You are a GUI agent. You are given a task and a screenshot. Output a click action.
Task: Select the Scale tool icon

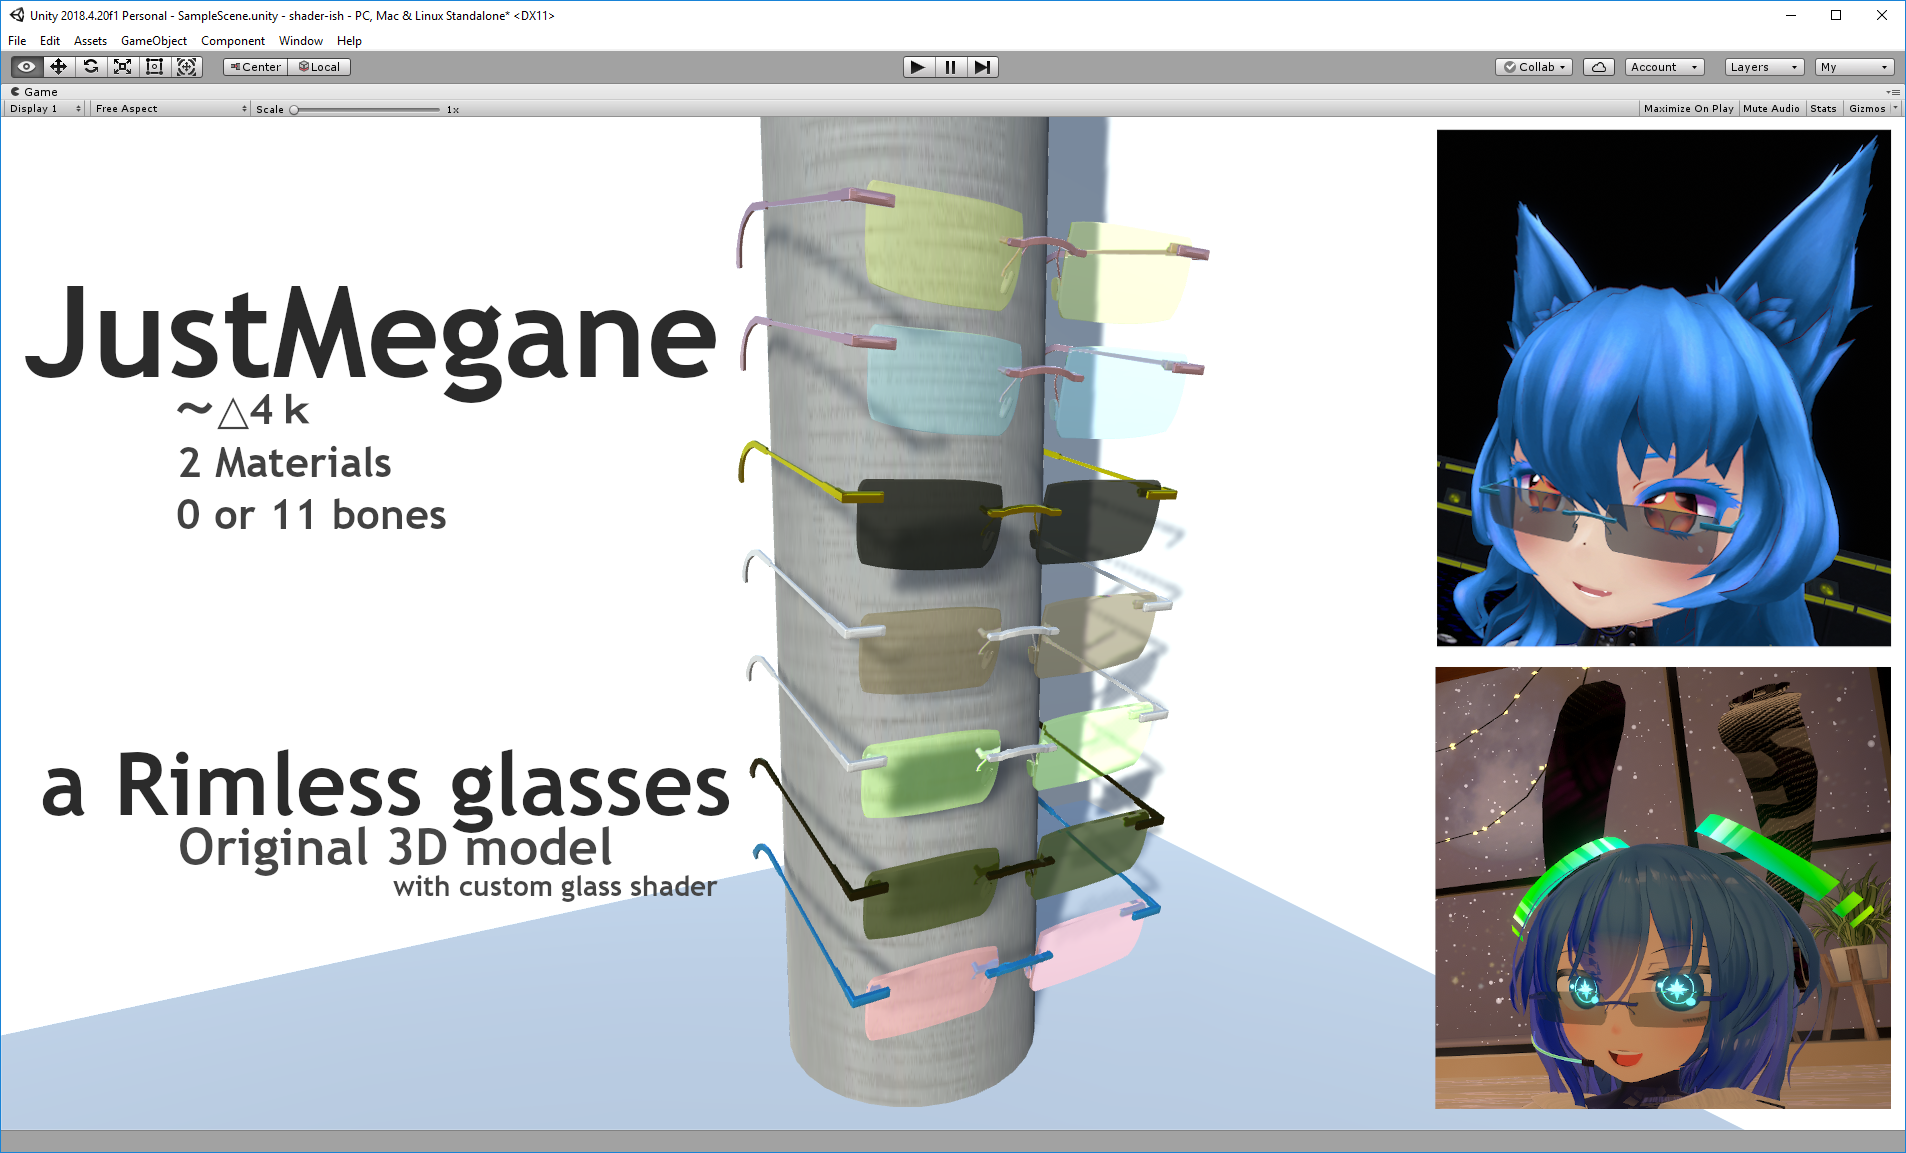point(123,67)
